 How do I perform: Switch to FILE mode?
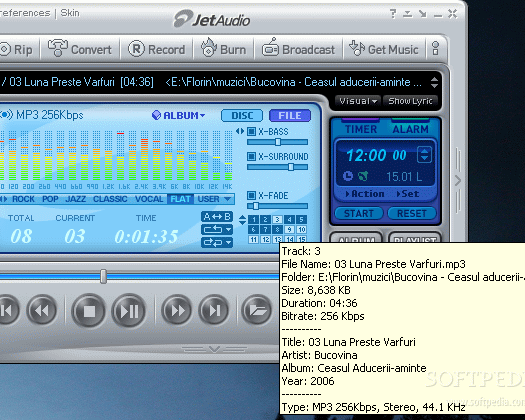(290, 116)
